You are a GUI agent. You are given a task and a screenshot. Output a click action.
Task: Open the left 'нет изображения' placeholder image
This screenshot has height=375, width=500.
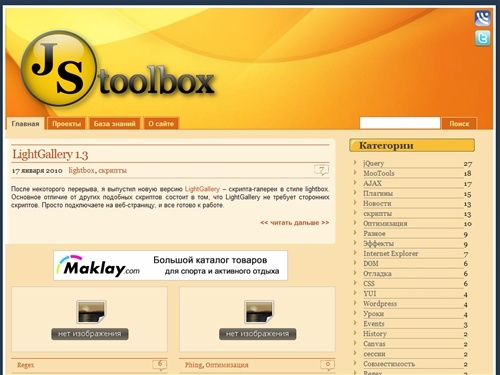point(90,320)
